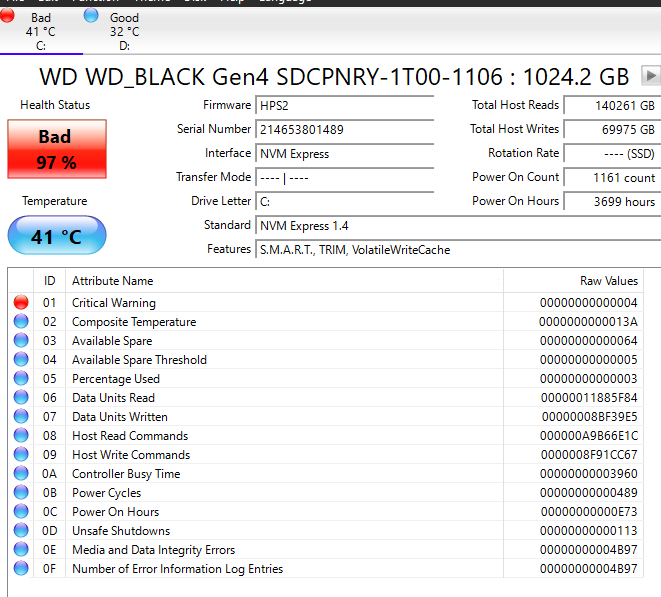Click the Power On Hours value 3699 hours

(x=613, y=202)
